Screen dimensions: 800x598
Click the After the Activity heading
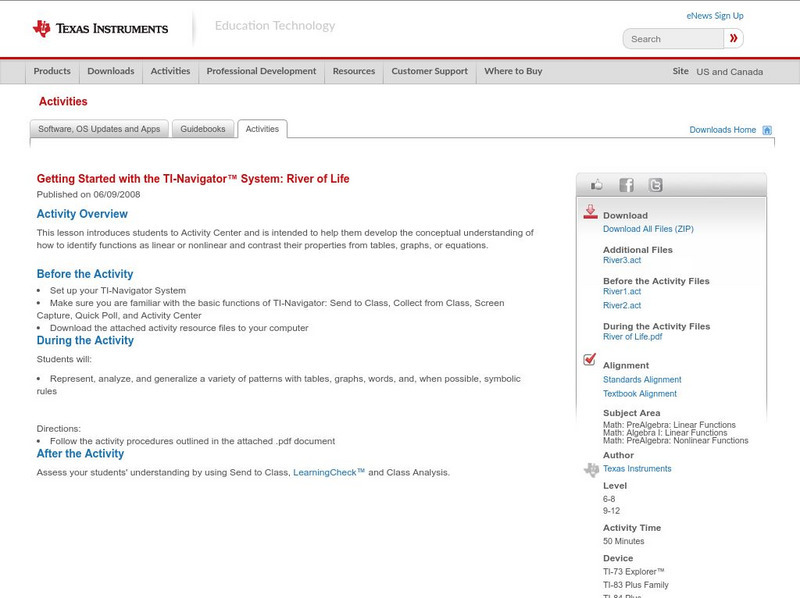[80, 454]
